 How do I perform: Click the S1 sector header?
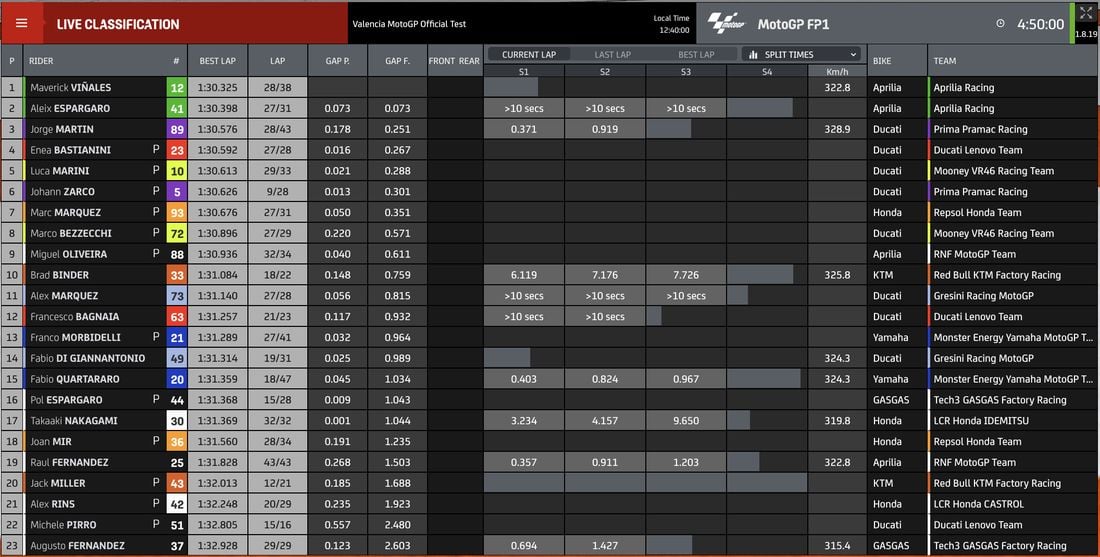click(x=524, y=72)
